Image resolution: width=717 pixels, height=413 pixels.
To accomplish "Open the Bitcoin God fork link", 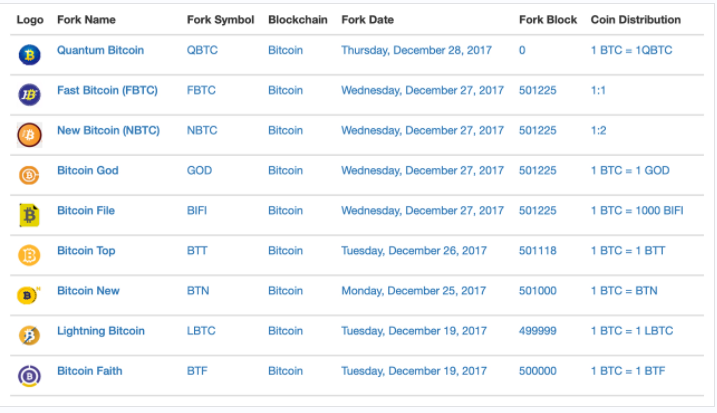I will click(x=87, y=170).
